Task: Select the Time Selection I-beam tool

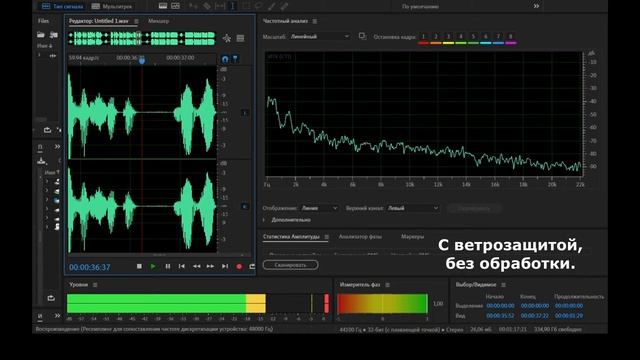Action: (x=233, y=6)
